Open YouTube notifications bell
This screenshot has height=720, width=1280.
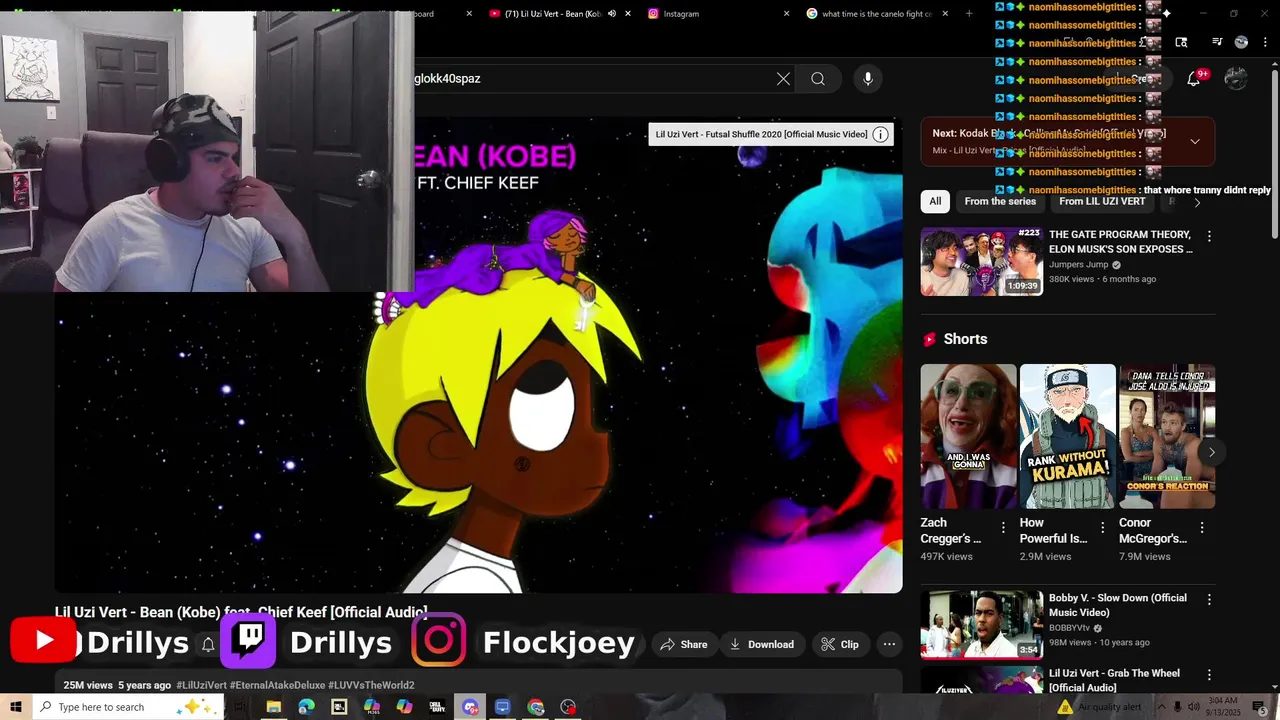1193,79
